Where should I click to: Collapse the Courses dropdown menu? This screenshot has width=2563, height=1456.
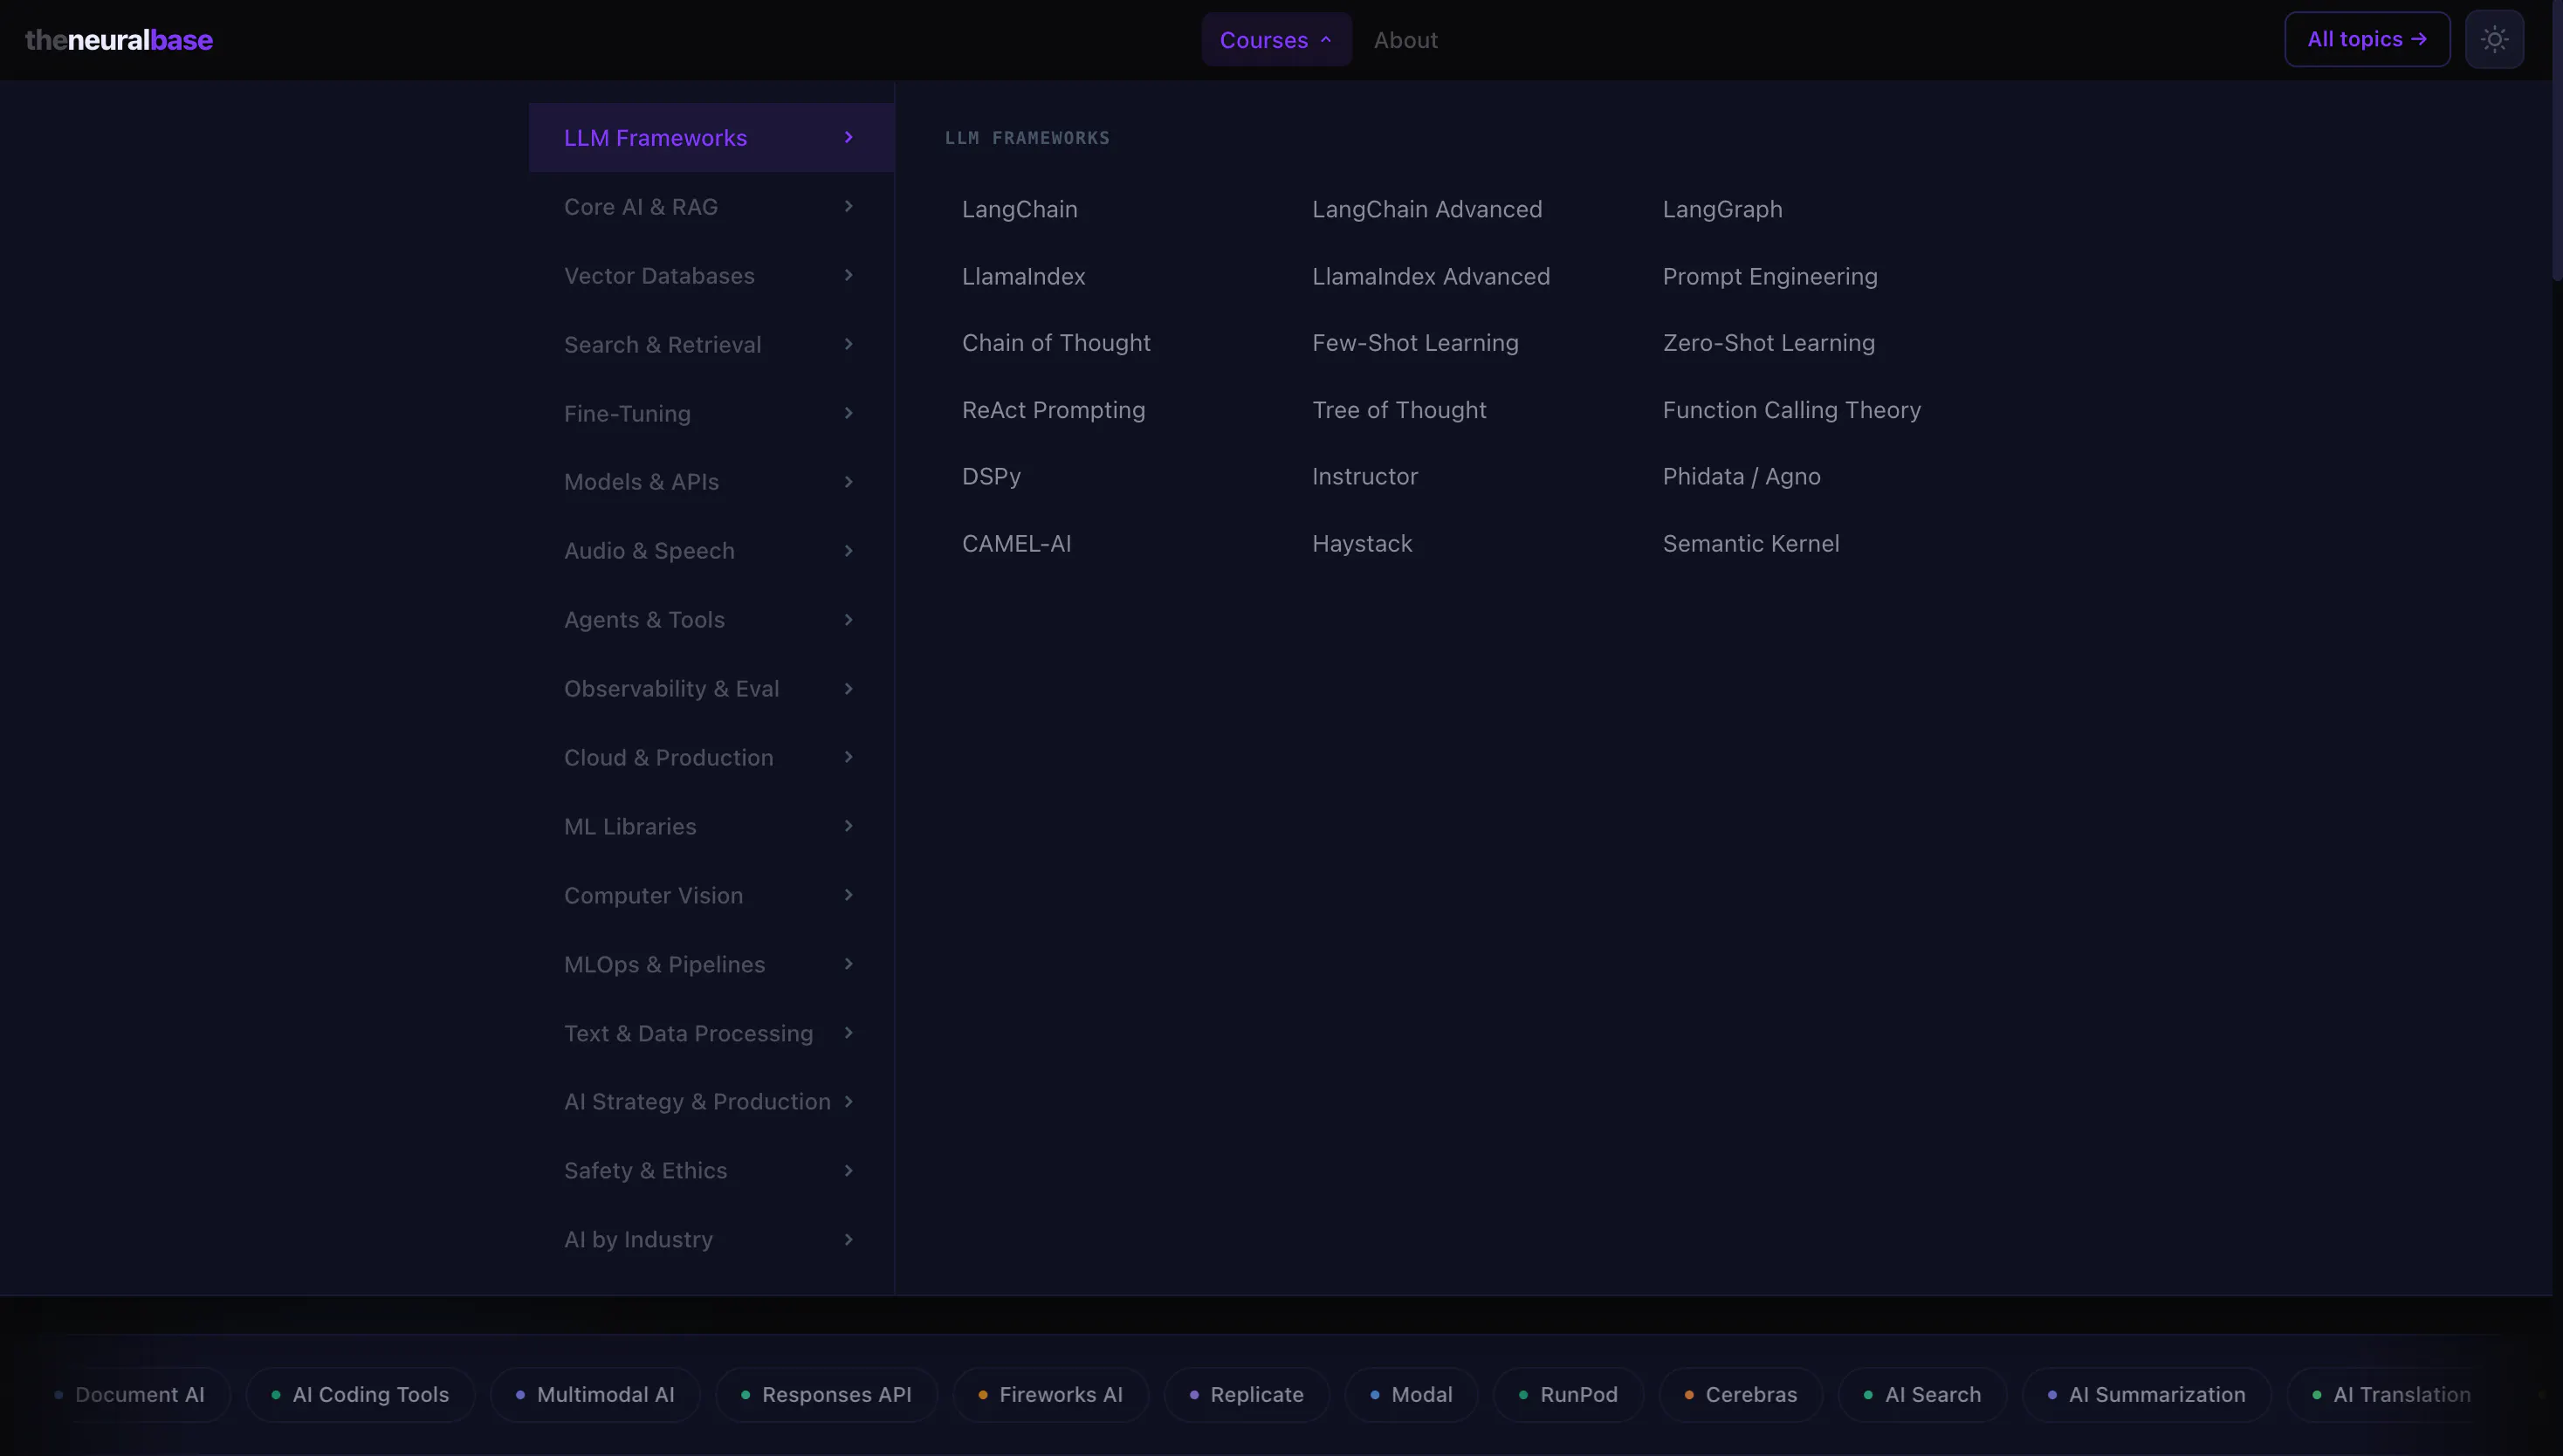1276,40
